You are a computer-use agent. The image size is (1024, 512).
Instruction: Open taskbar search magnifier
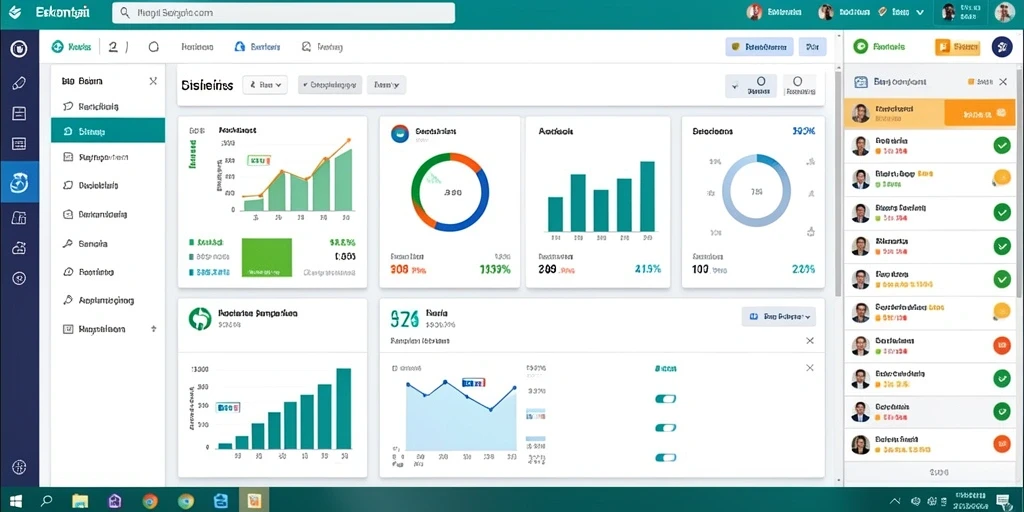pyautogui.click(x=46, y=502)
